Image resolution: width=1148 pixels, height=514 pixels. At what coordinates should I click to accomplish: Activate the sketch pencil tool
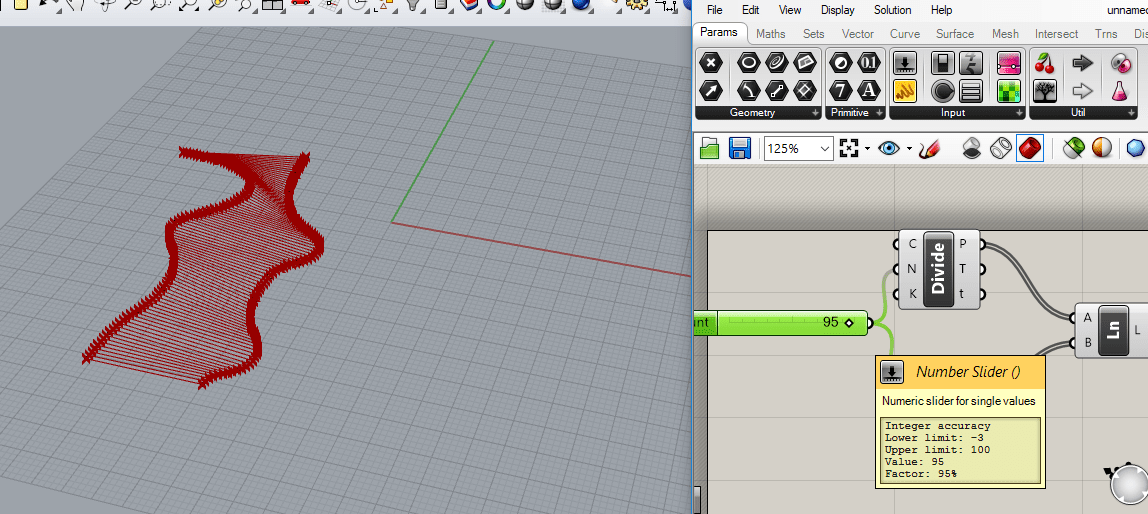point(928,148)
